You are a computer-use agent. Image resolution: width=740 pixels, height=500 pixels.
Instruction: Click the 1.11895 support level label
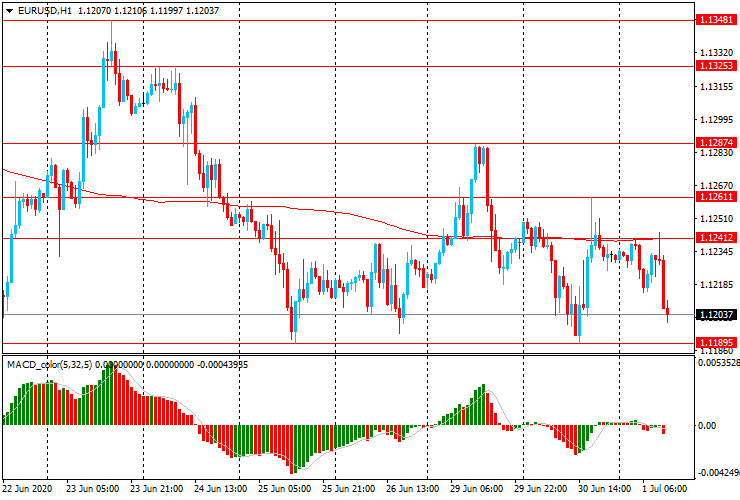[x=716, y=342]
